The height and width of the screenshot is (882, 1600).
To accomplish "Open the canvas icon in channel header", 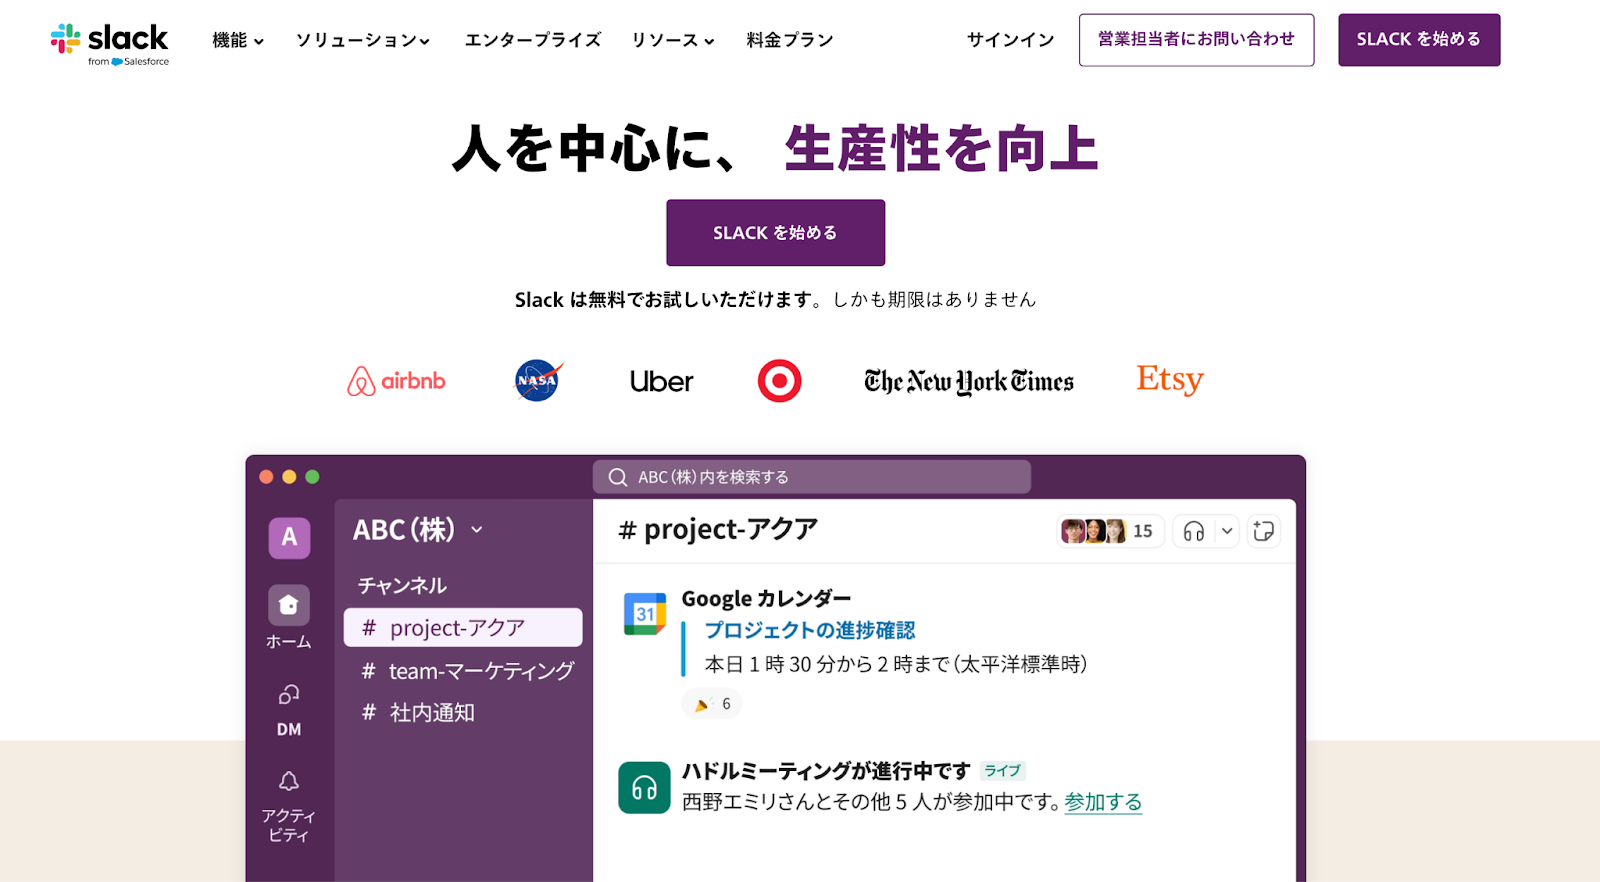I will coord(1264,531).
